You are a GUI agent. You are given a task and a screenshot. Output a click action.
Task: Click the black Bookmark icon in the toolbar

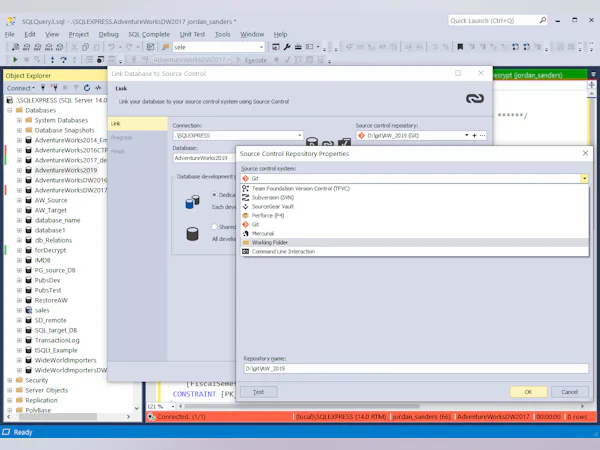460,47
